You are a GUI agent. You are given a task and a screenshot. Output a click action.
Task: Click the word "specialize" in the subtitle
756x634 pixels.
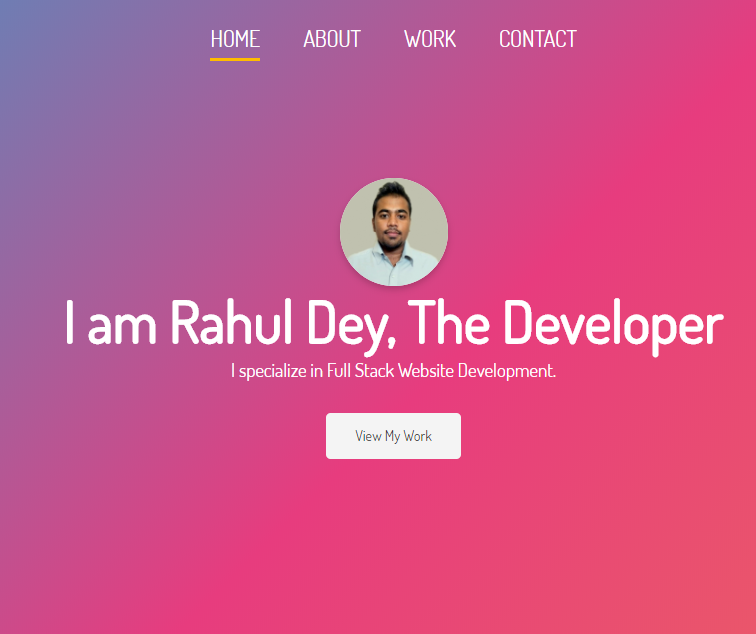click(x=273, y=371)
